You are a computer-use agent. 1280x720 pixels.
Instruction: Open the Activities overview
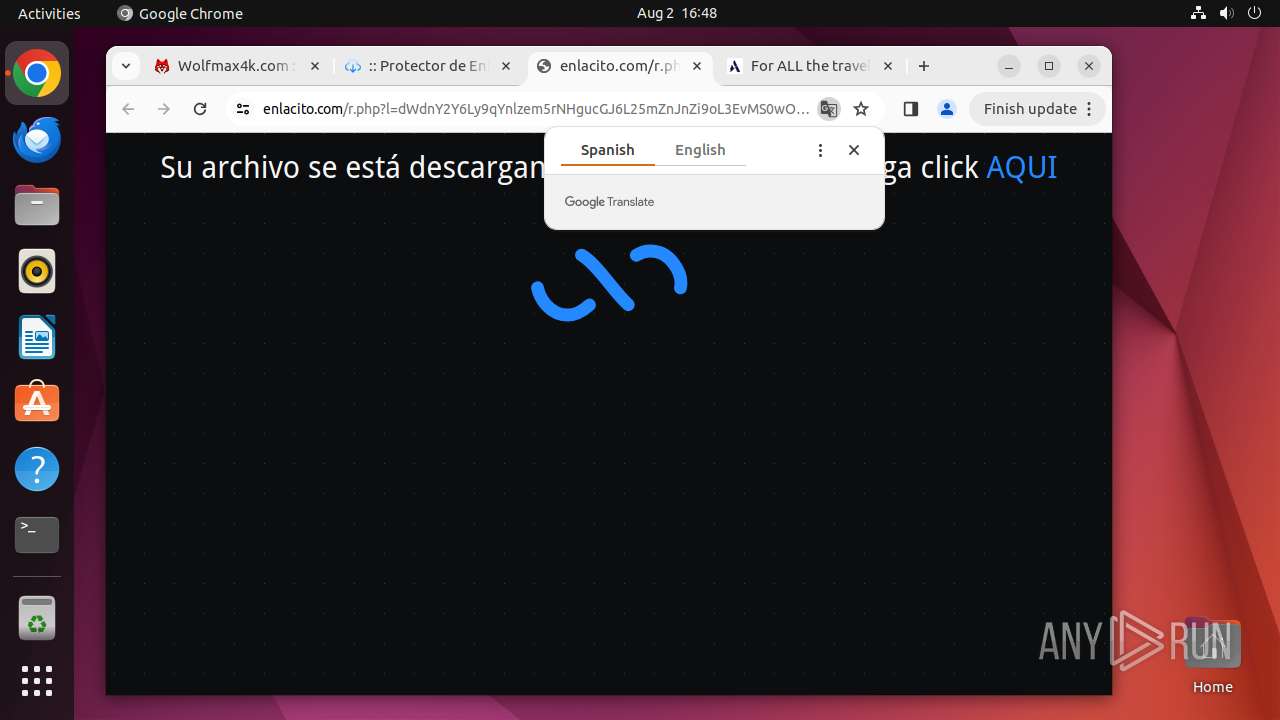[49, 13]
